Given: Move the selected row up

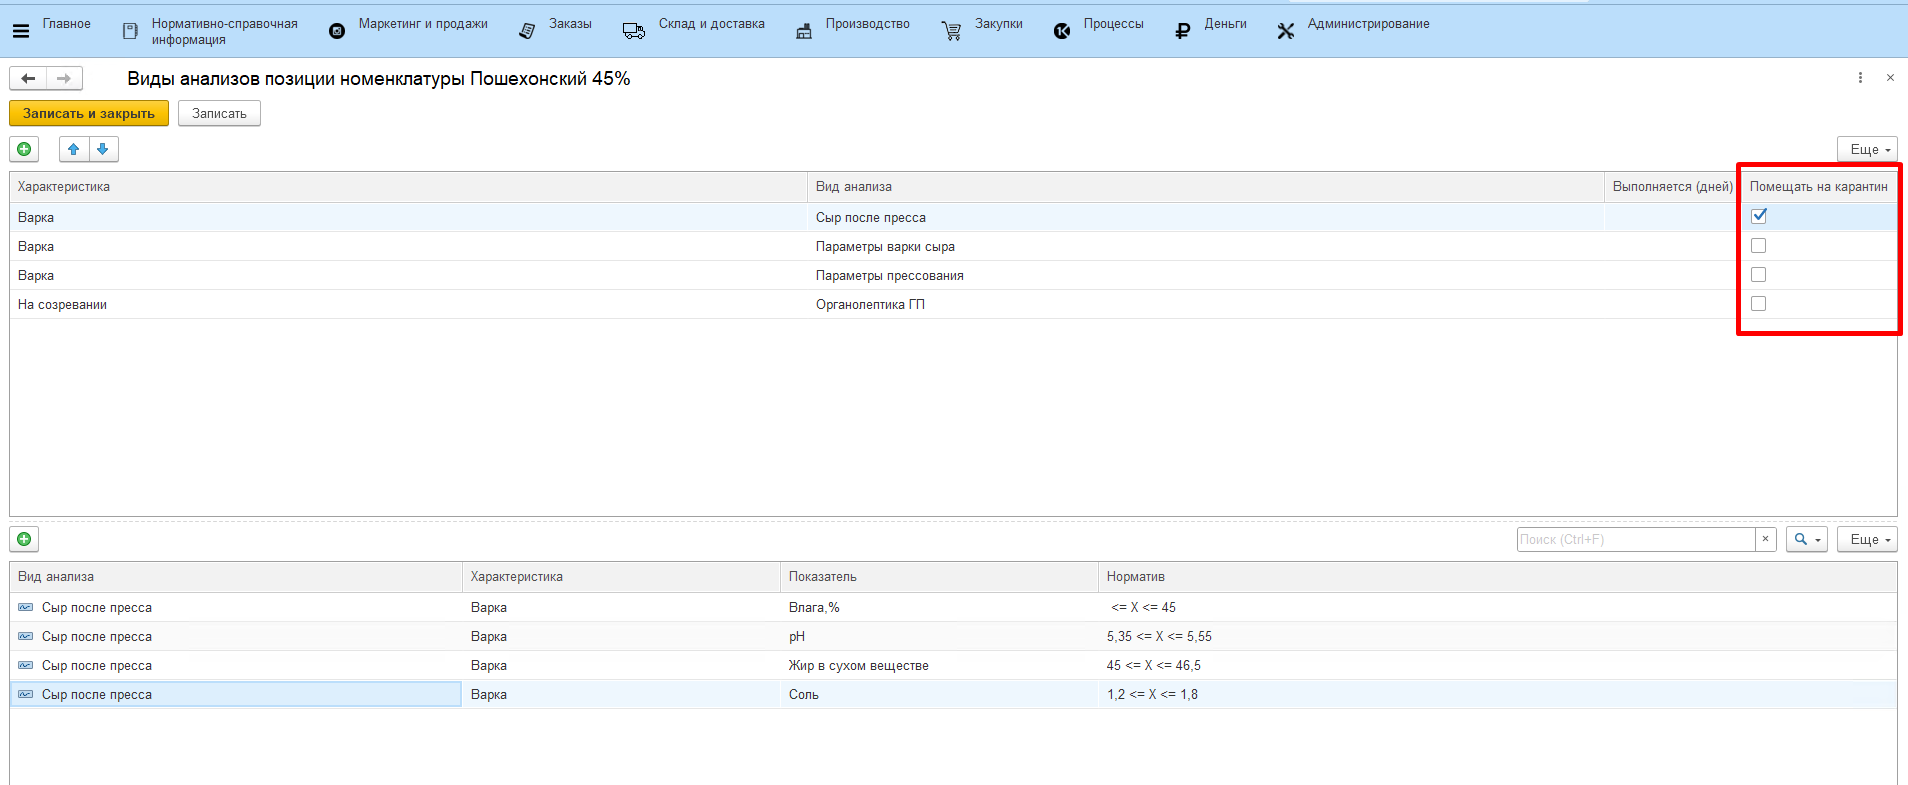Looking at the screenshot, I should [x=74, y=149].
